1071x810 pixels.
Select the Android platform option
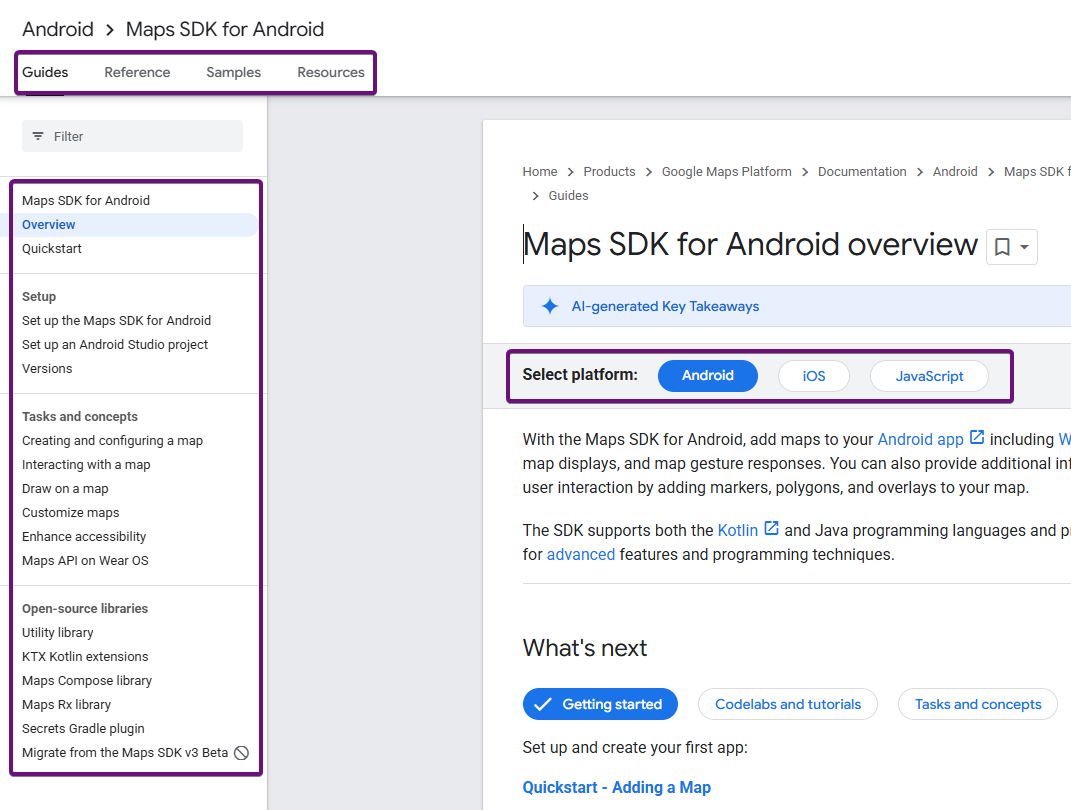coord(707,375)
